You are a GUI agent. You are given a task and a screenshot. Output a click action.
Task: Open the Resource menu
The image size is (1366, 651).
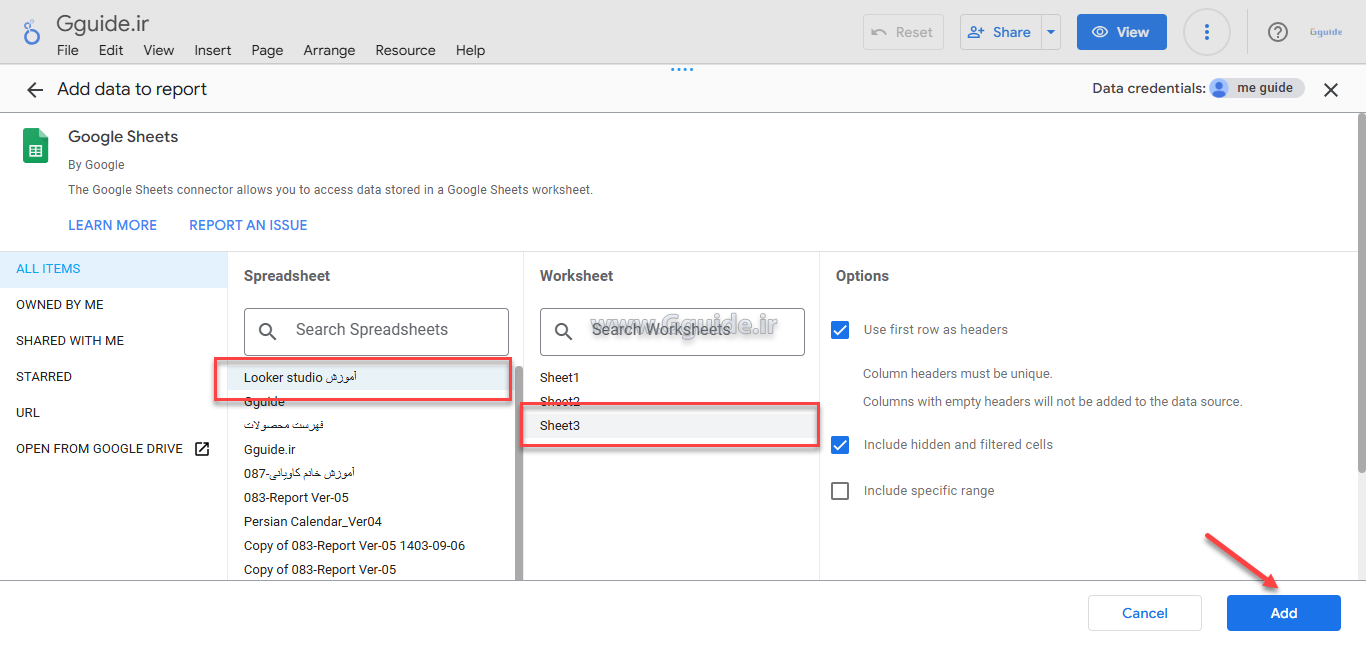pyautogui.click(x=405, y=50)
